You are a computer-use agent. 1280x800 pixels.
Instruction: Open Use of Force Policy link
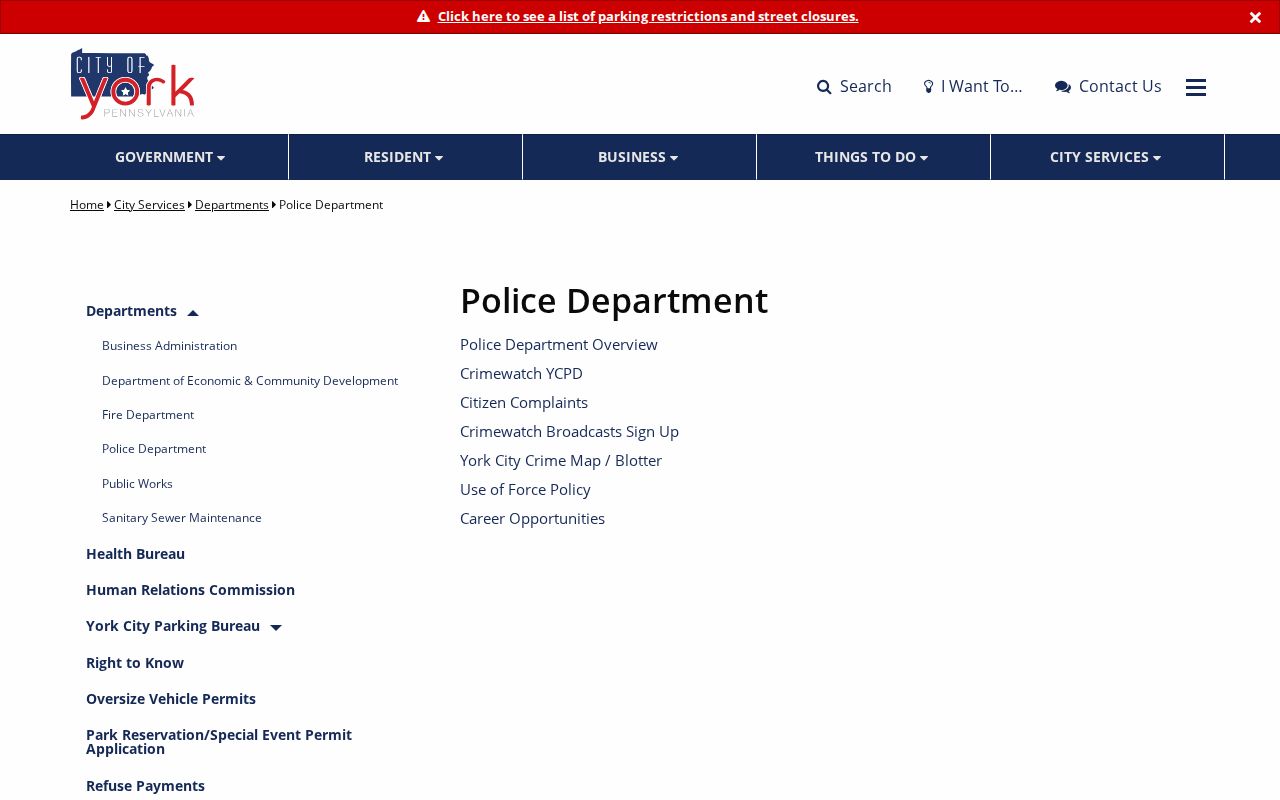pyautogui.click(x=525, y=489)
